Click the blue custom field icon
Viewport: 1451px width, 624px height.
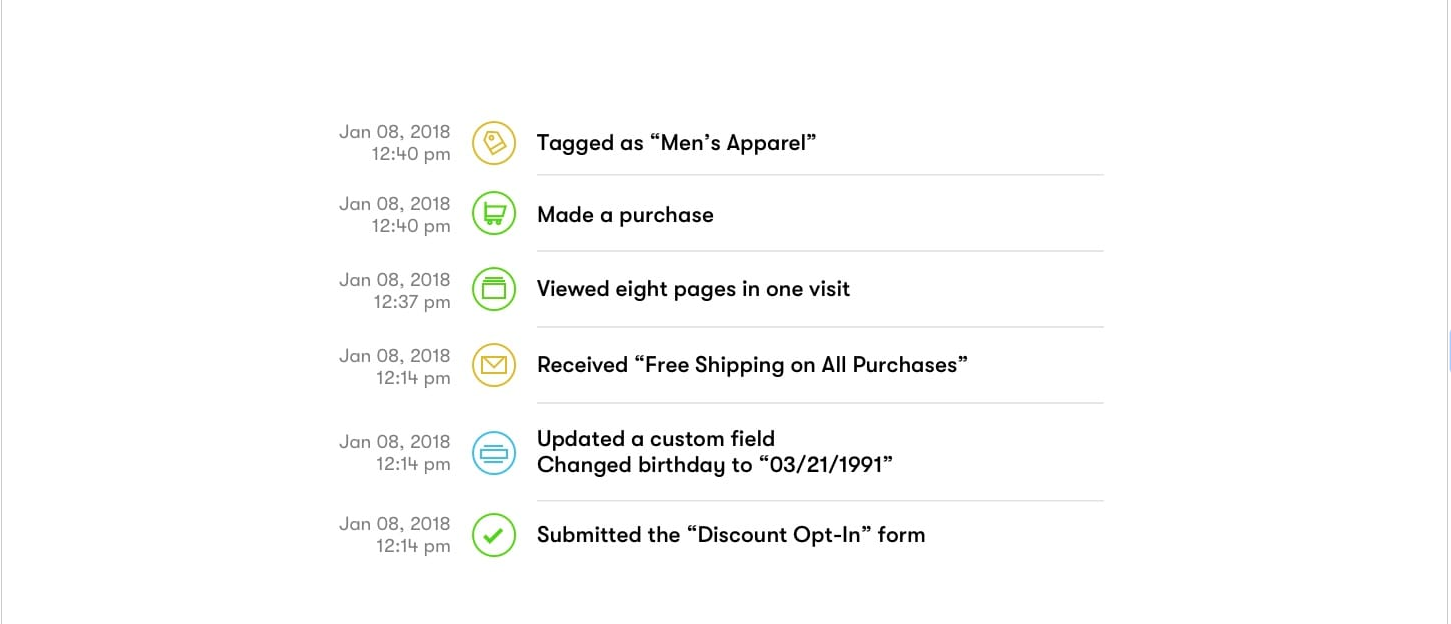[494, 453]
